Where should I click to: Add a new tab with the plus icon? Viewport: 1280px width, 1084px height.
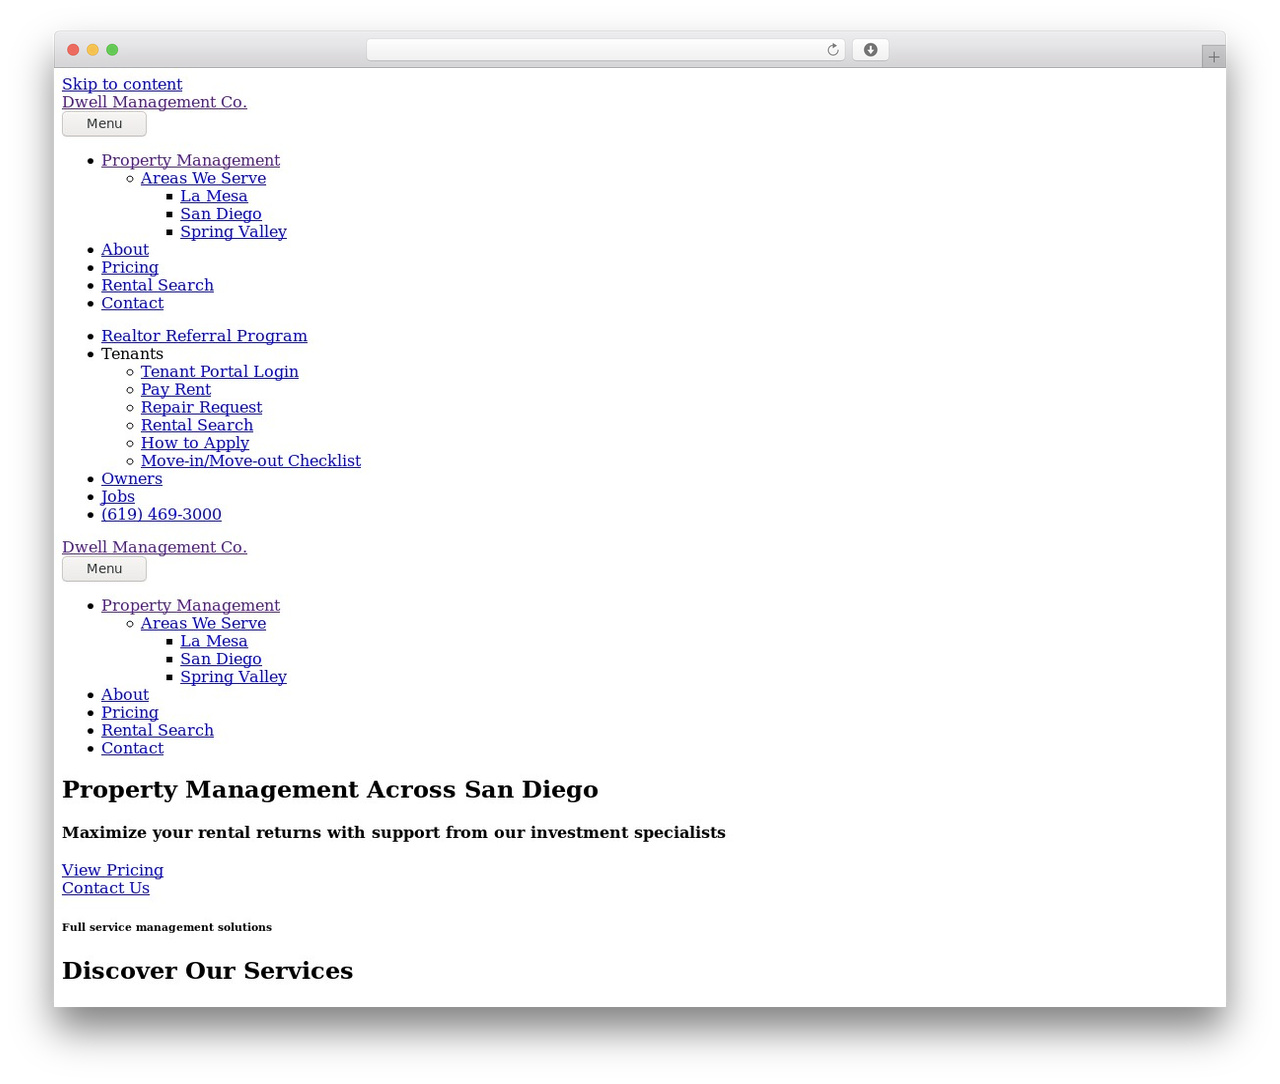[1213, 57]
